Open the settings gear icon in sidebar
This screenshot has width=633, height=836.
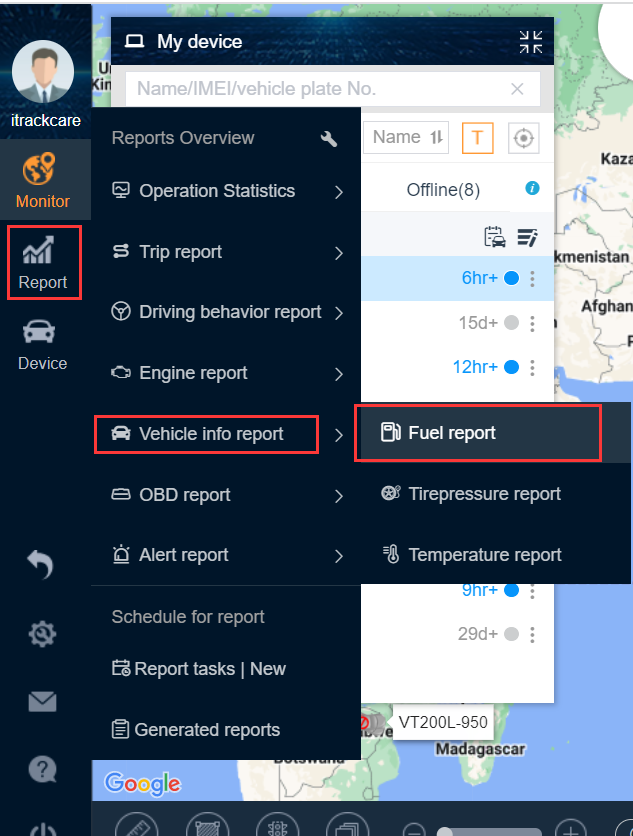coord(42,634)
